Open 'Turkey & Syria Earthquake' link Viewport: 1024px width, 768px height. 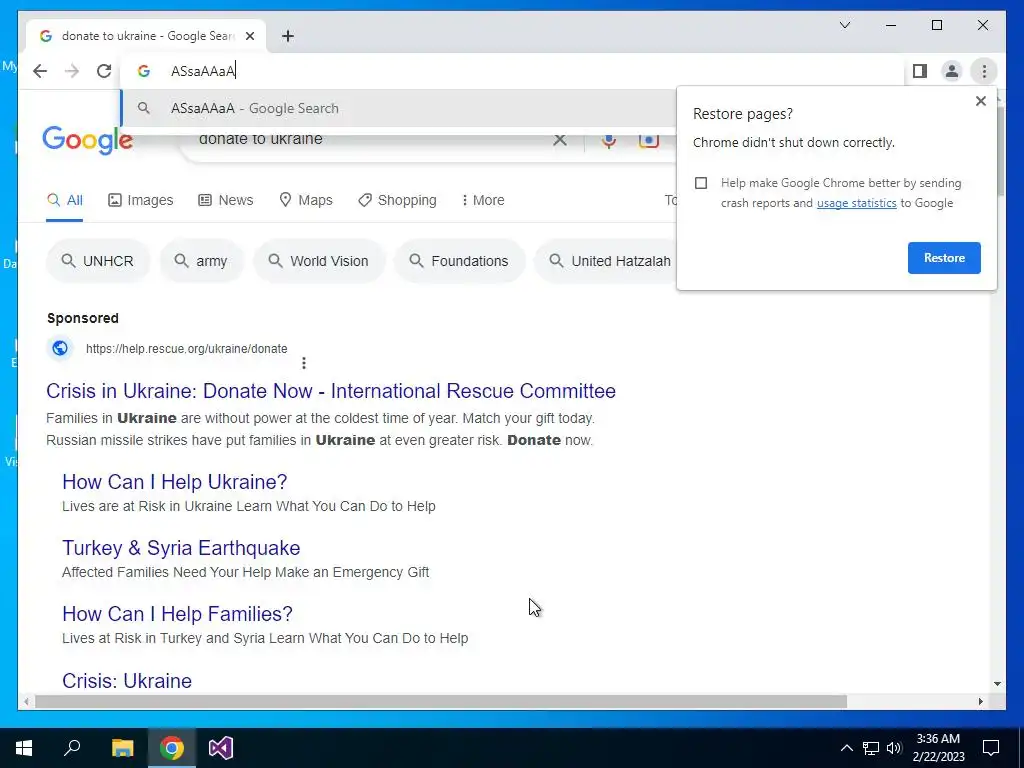181,548
